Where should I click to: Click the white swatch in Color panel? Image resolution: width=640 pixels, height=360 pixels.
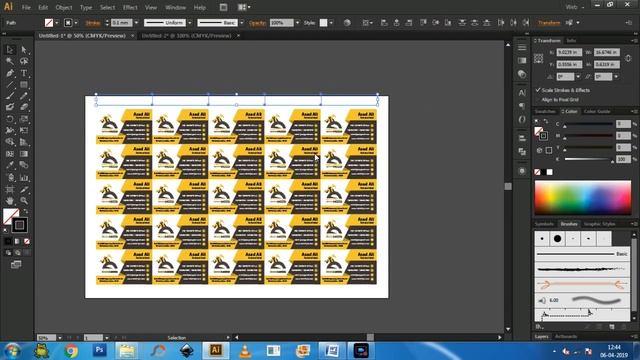550,172
